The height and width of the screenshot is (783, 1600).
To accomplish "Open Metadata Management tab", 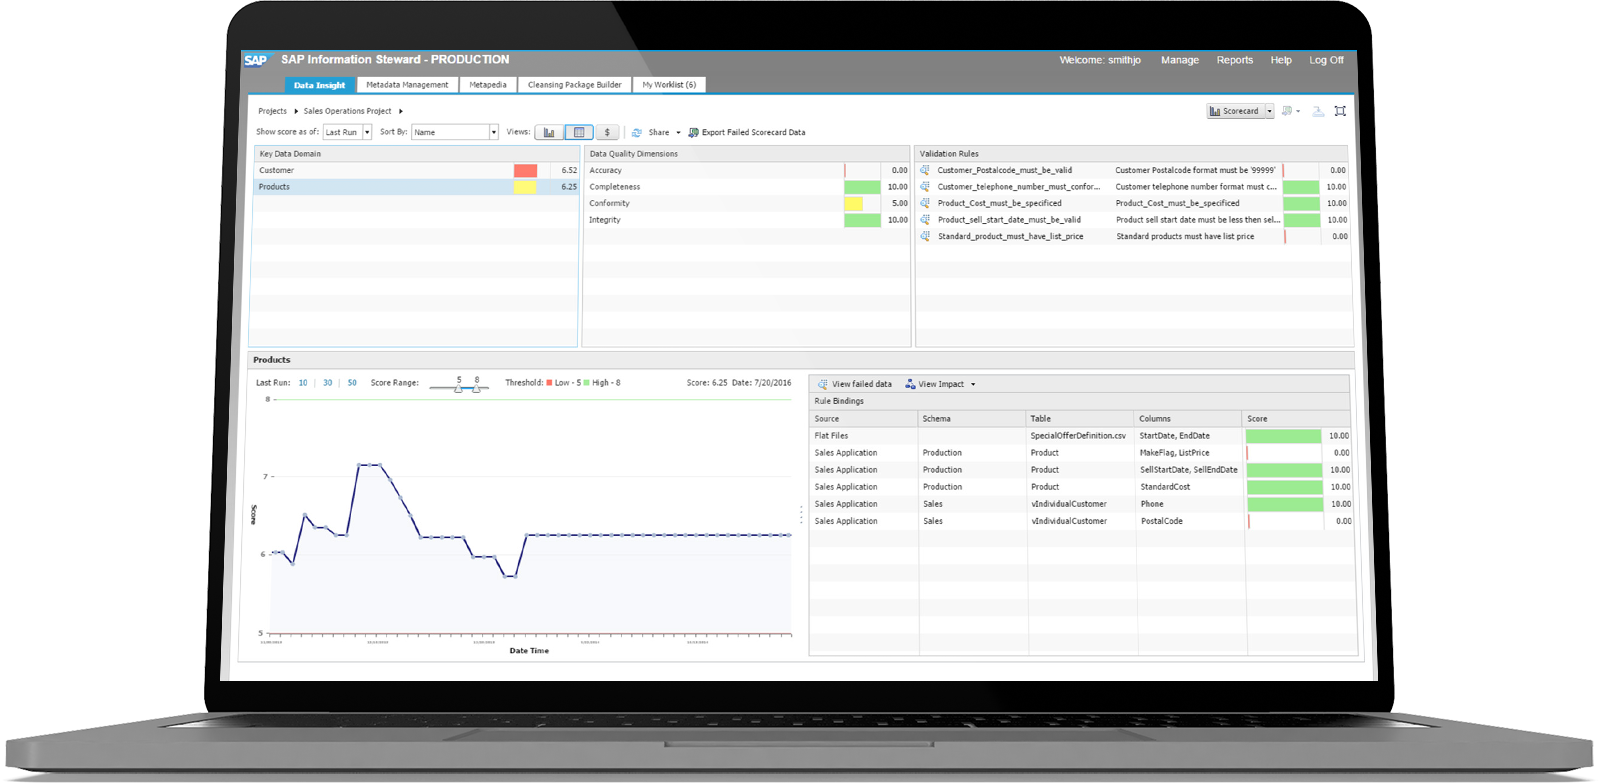I will pos(407,85).
